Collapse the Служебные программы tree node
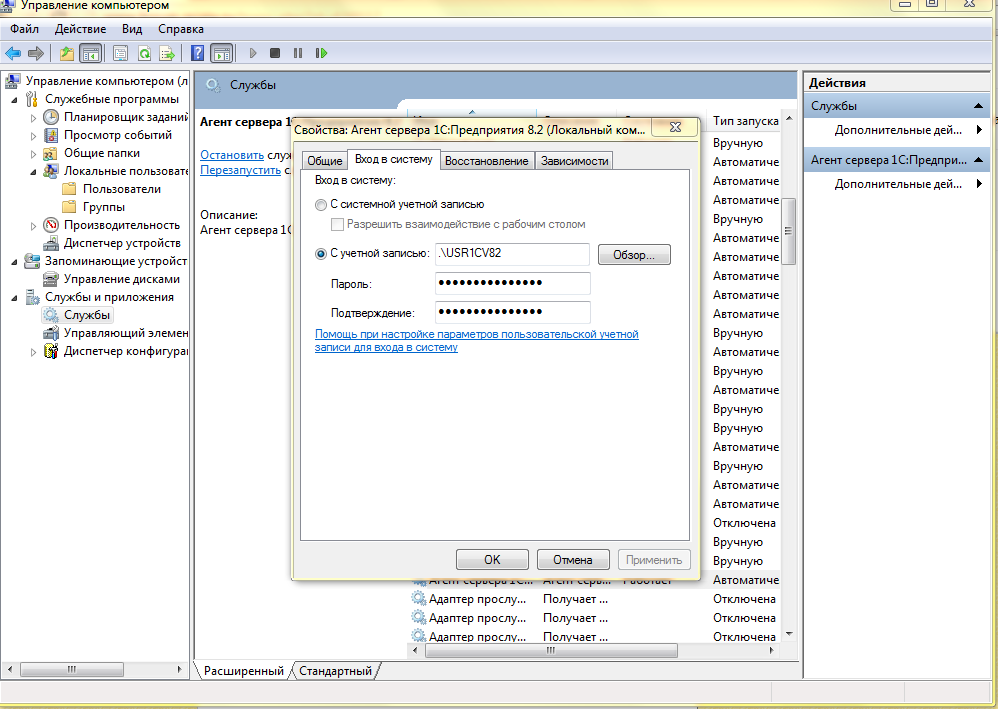The height and width of the screenshot is (709, 998). [x=15, y=100]
